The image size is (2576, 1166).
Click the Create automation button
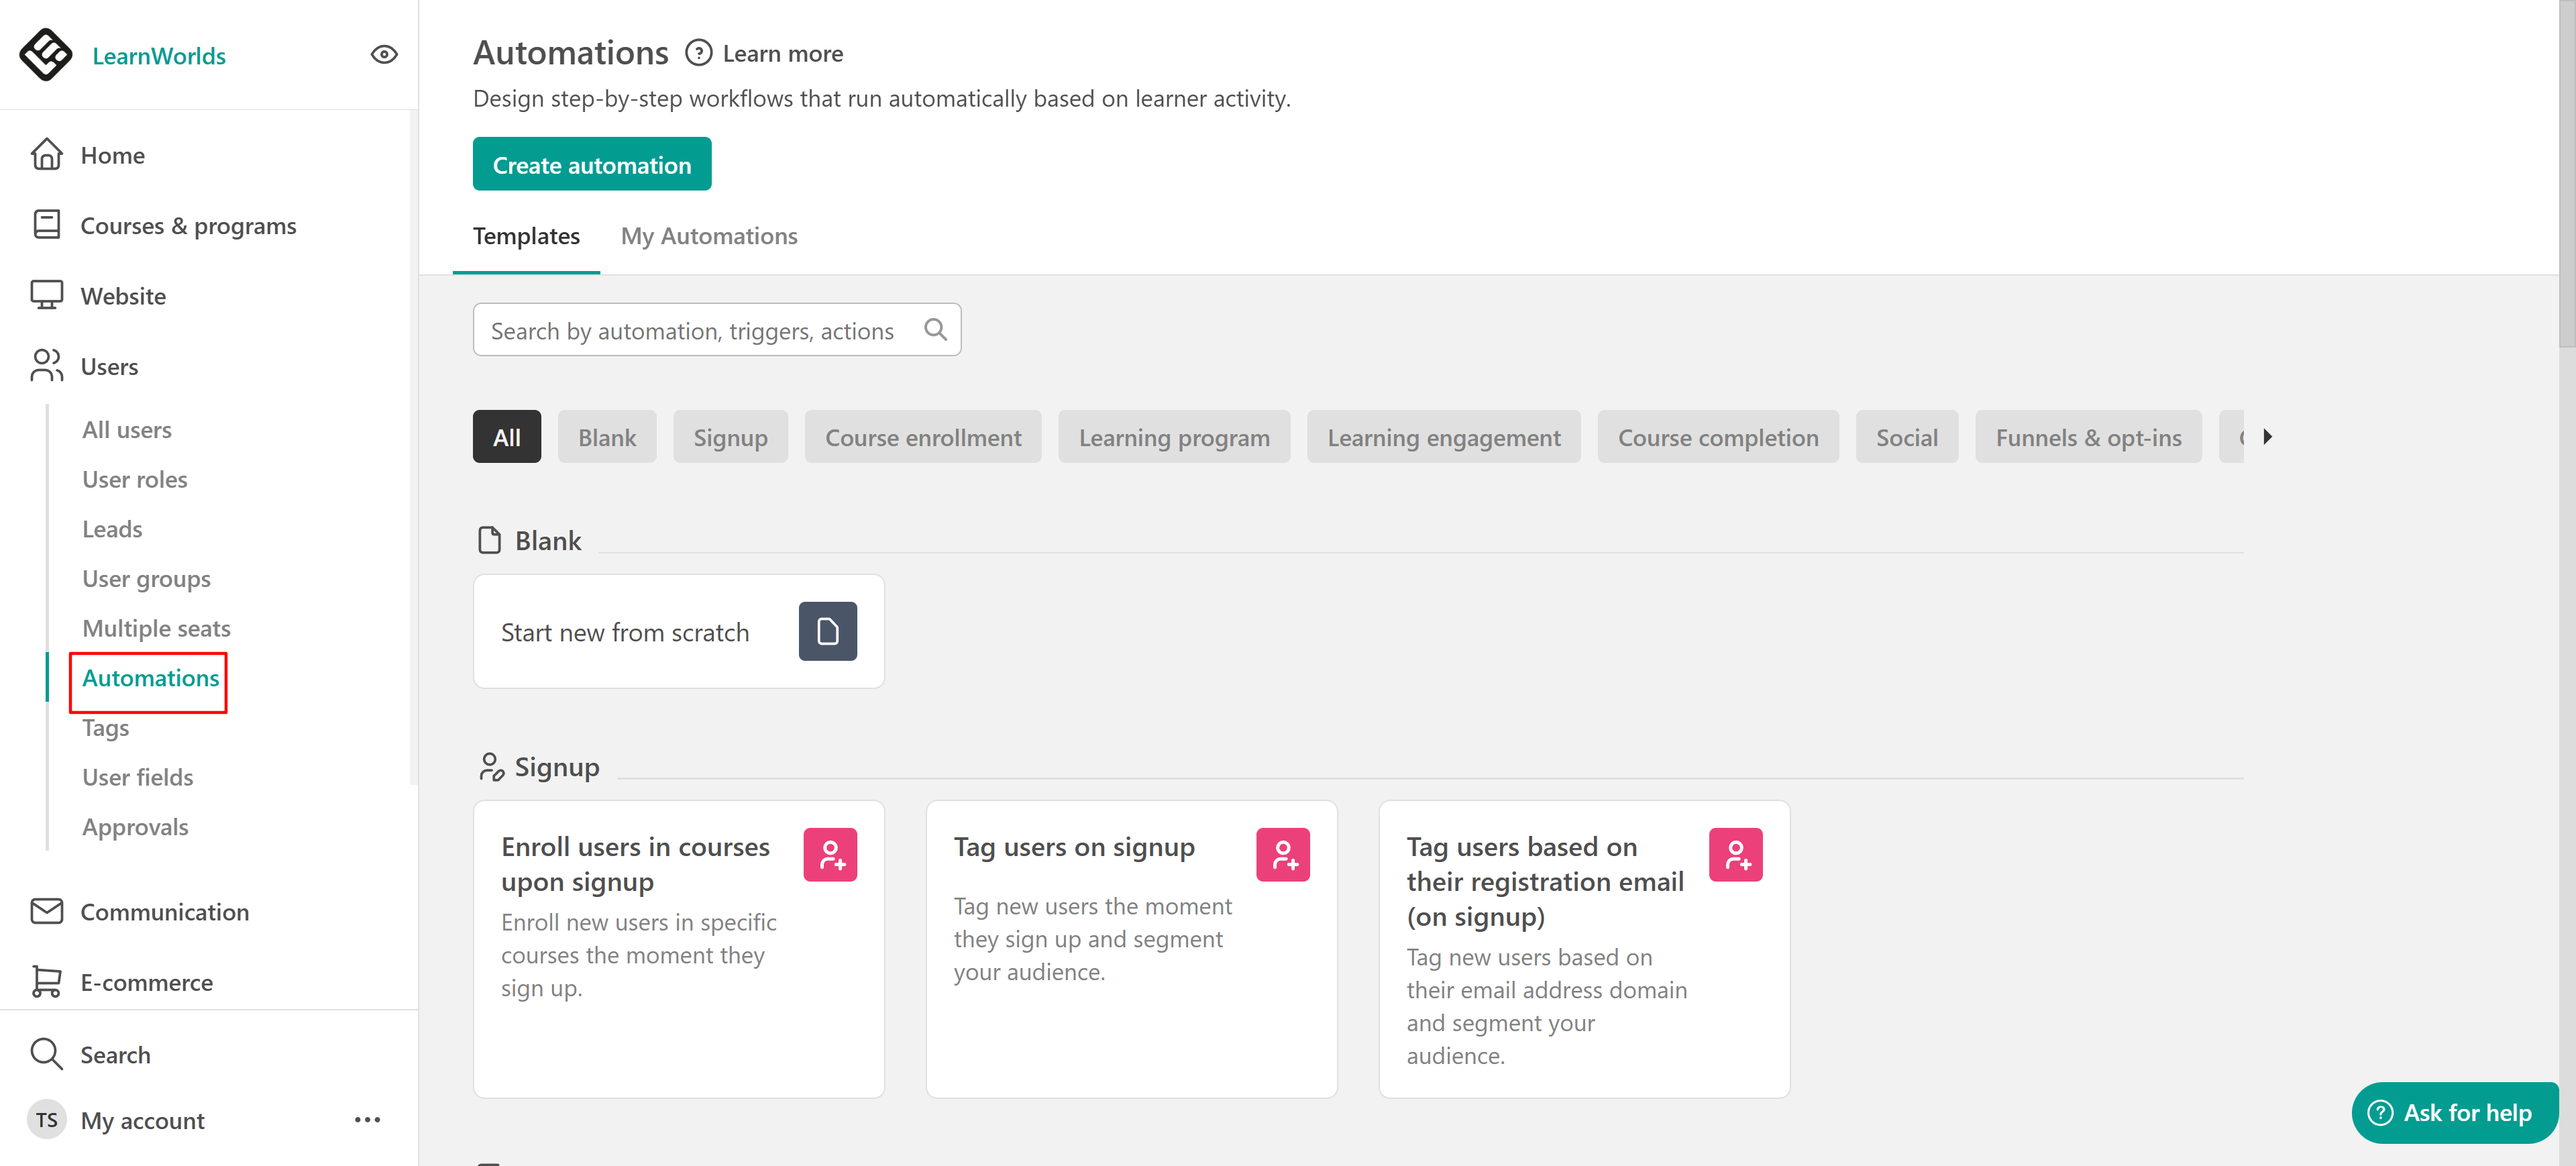[x=591, y=165]
